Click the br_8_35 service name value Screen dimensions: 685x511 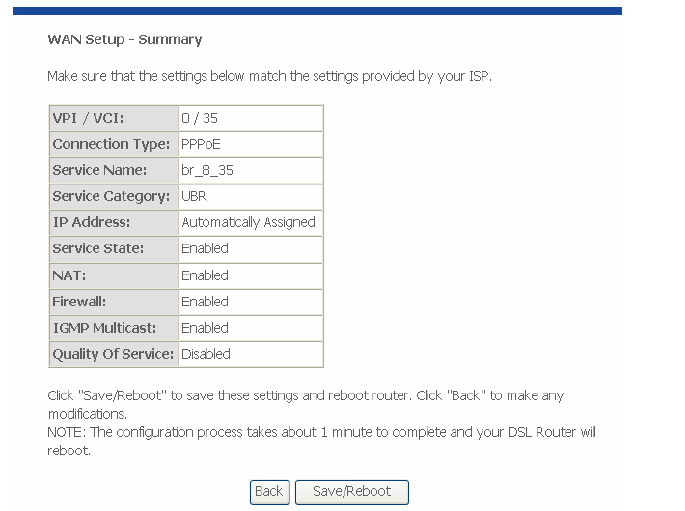coord(250,170)
